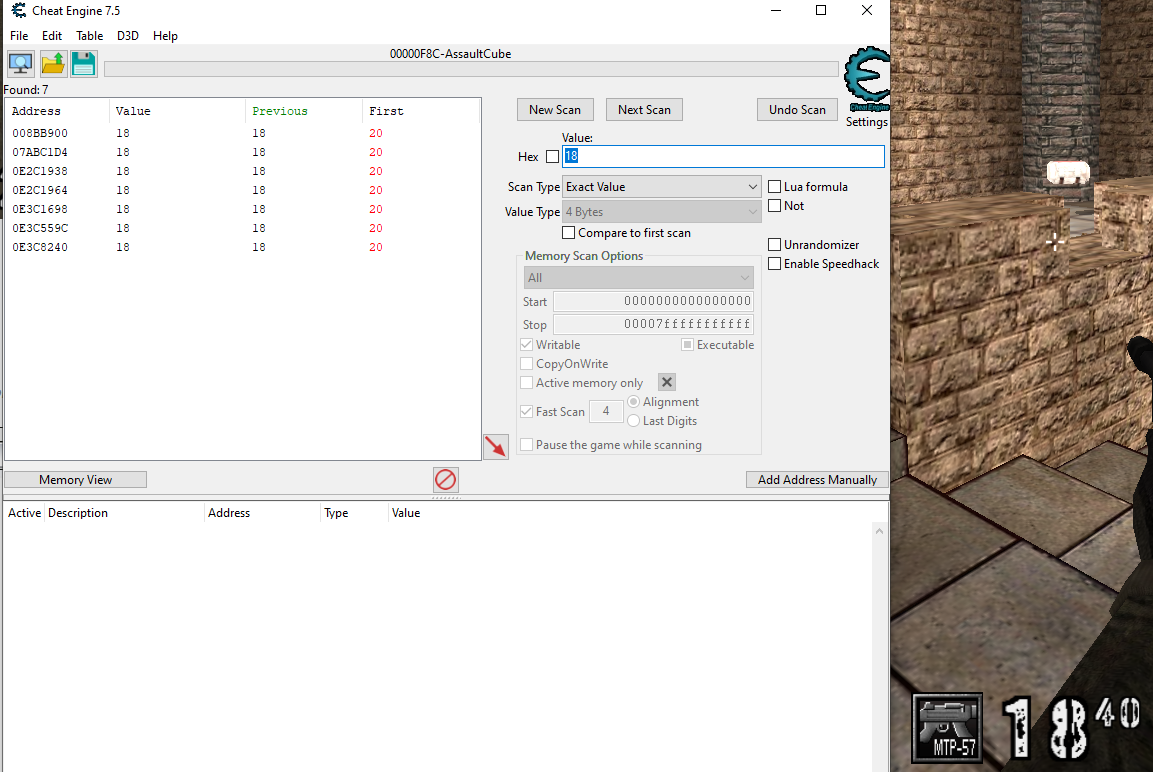
Task: Click the Previous column header
Action: 304,111
